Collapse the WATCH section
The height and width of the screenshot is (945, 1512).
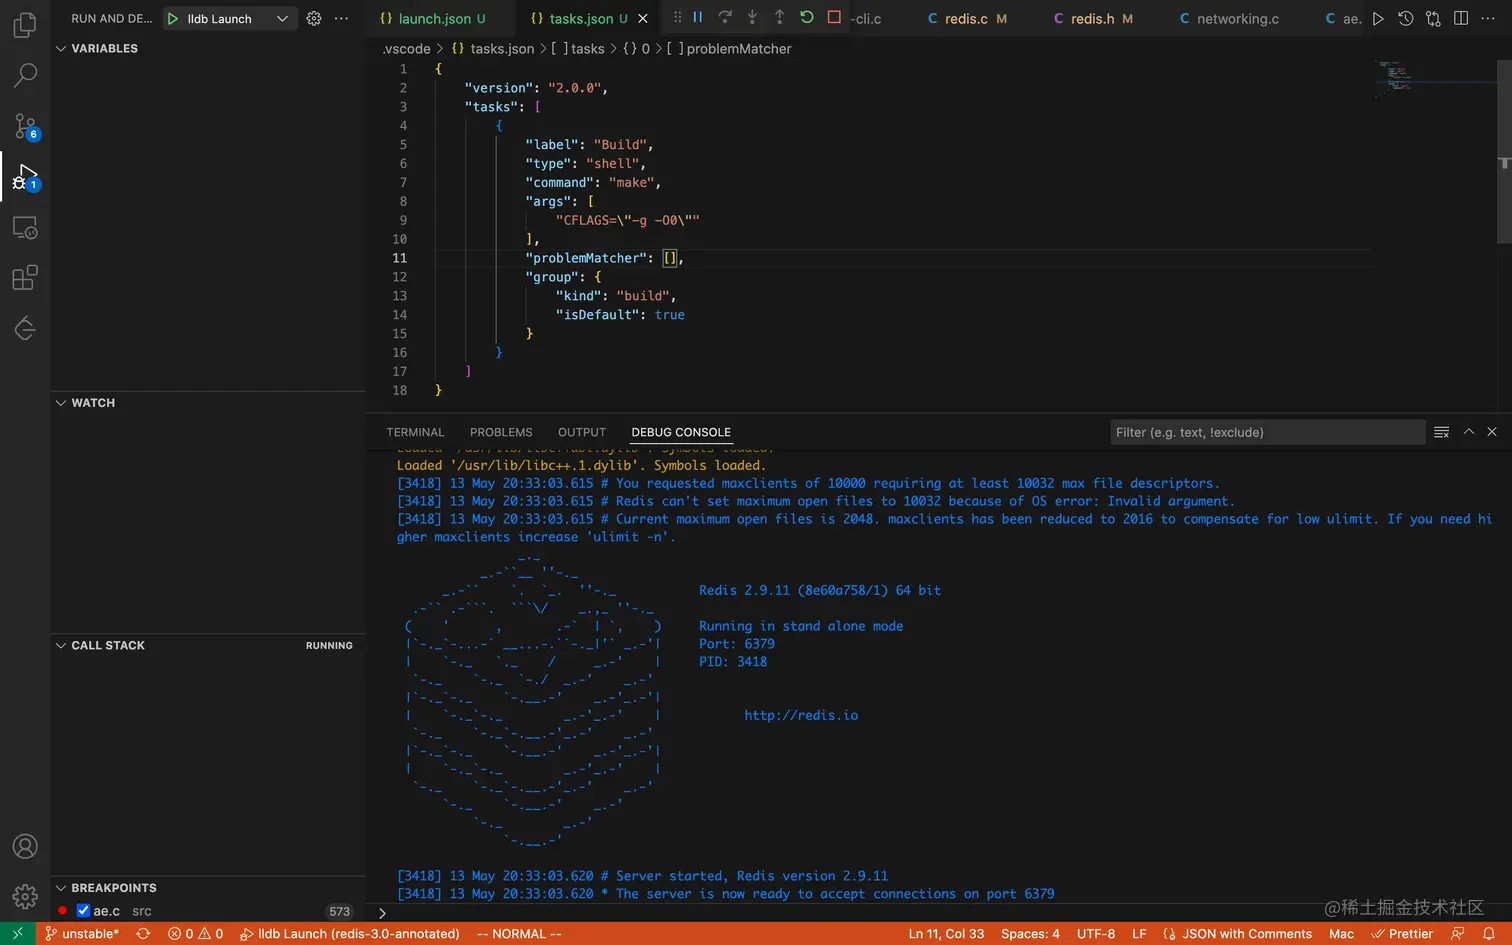pos(61,403)
